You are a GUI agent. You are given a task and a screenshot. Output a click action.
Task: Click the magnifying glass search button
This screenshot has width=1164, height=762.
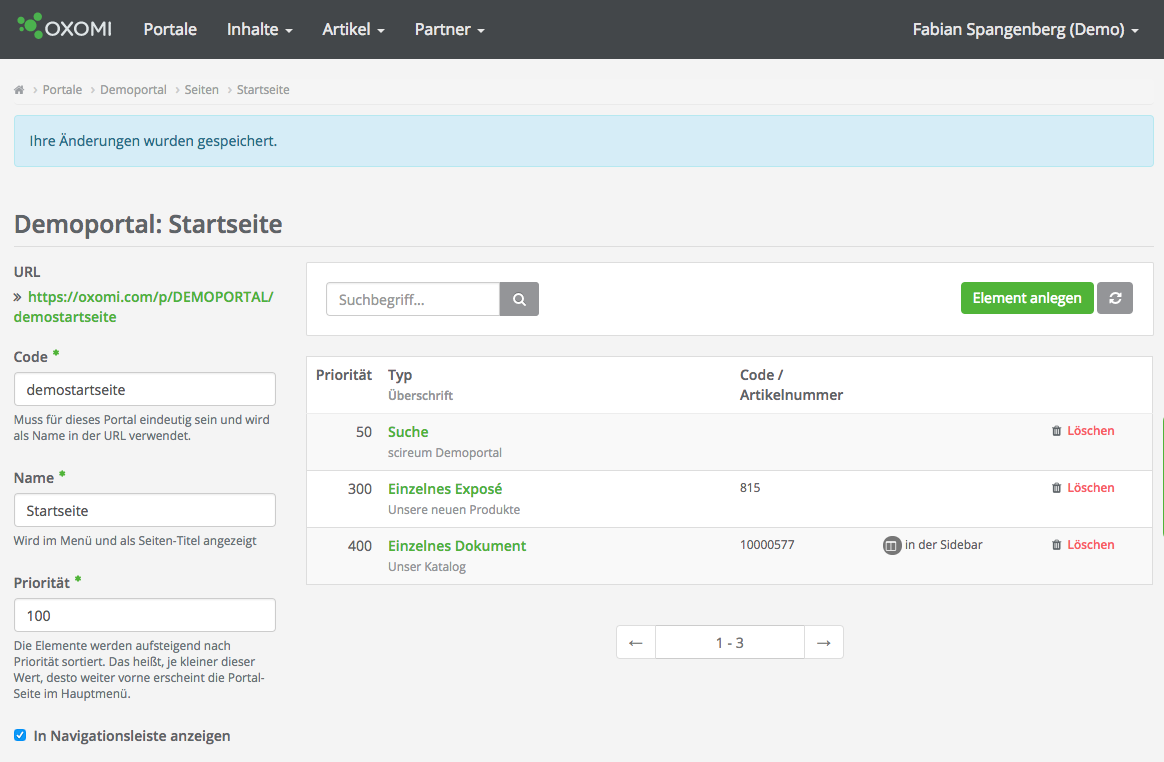pos(519,299)
